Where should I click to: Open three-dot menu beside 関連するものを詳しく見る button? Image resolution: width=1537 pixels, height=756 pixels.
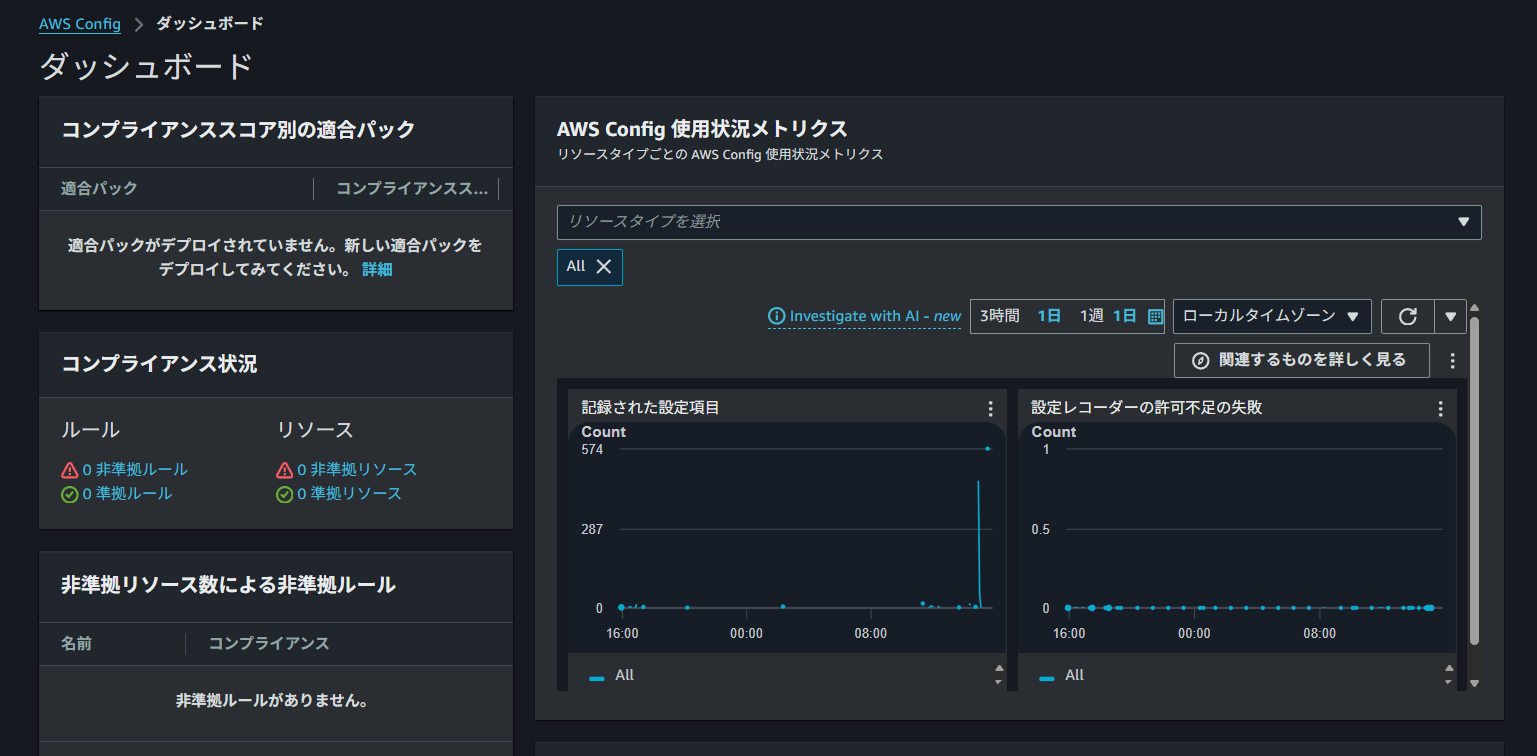[x=1452, y=360]
